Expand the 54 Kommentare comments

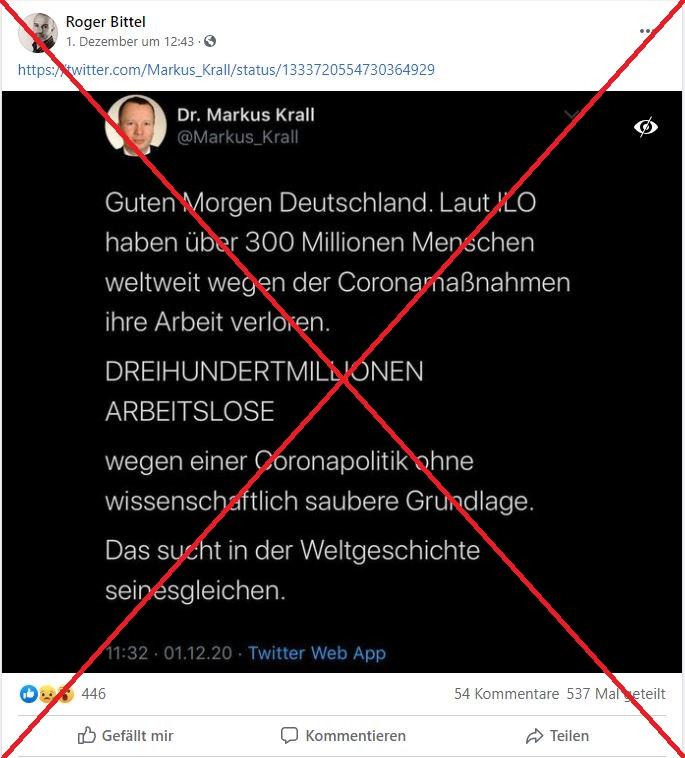[x=506, y=694]
